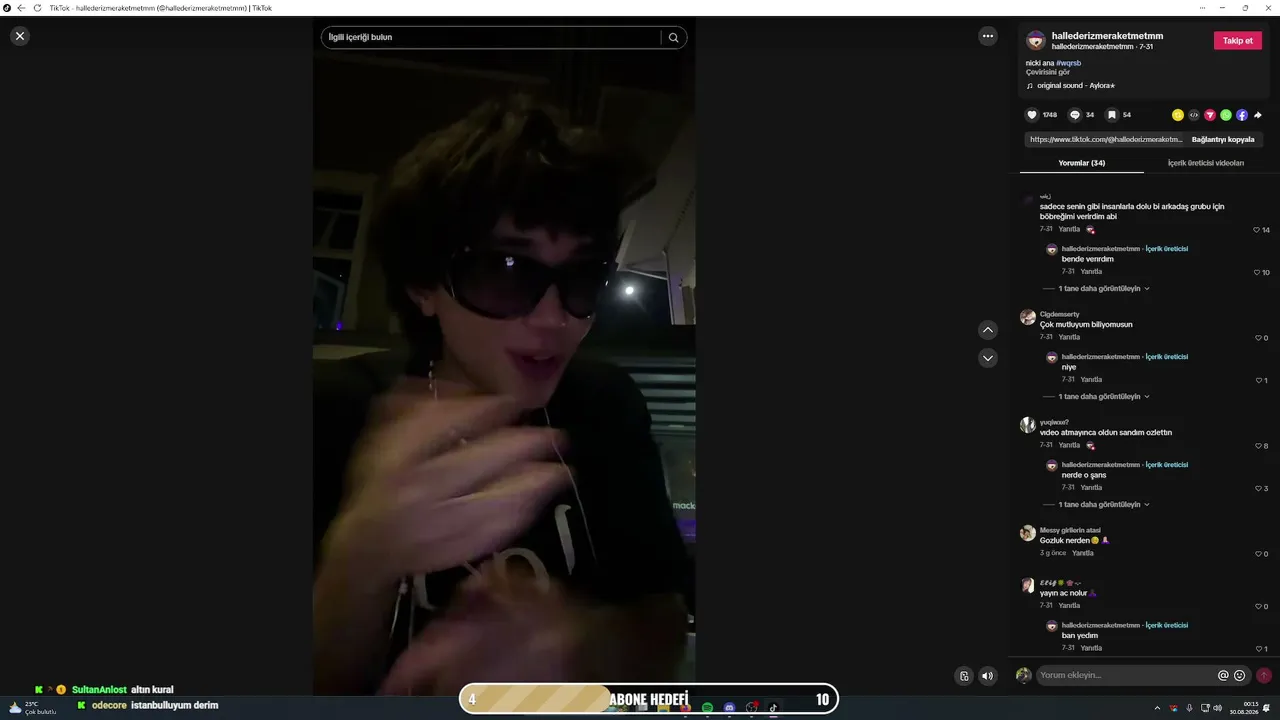The height and width of the screenshot is (720, 1280).
Task: Reload the page with refresh icon
Action: [38, 8]
